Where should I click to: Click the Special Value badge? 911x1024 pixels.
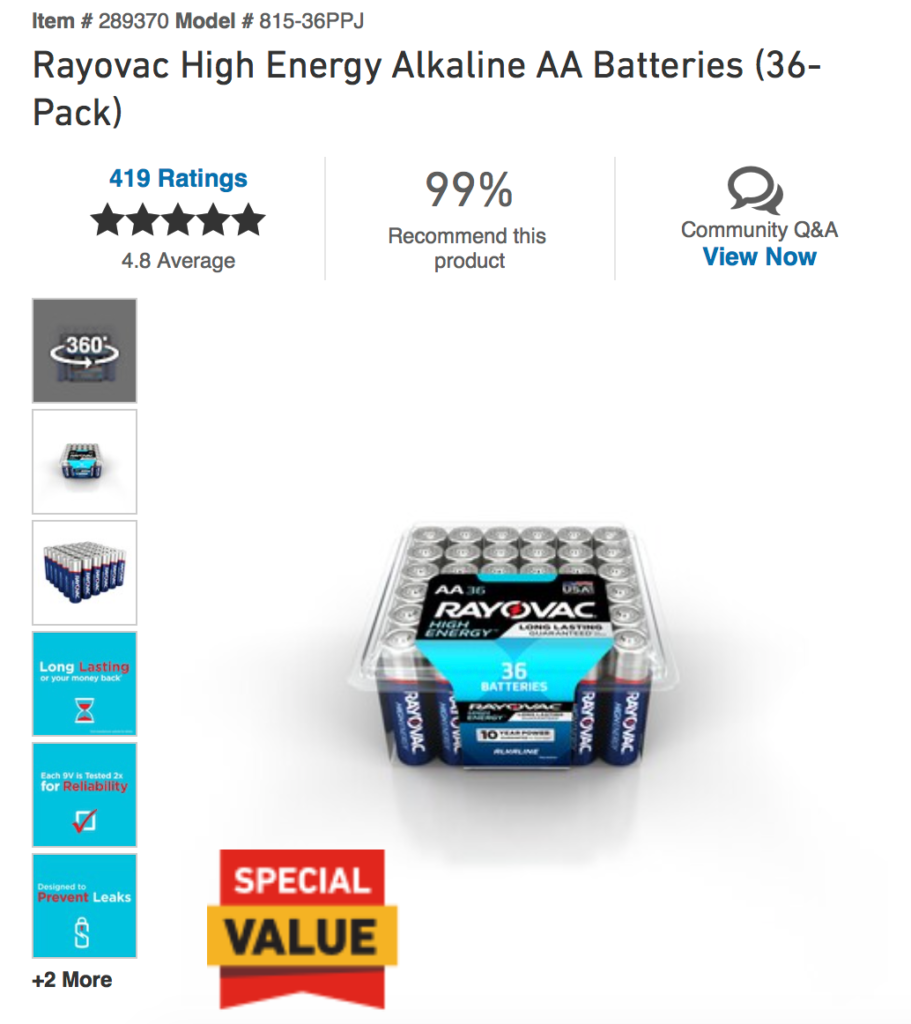click(302, 929)
